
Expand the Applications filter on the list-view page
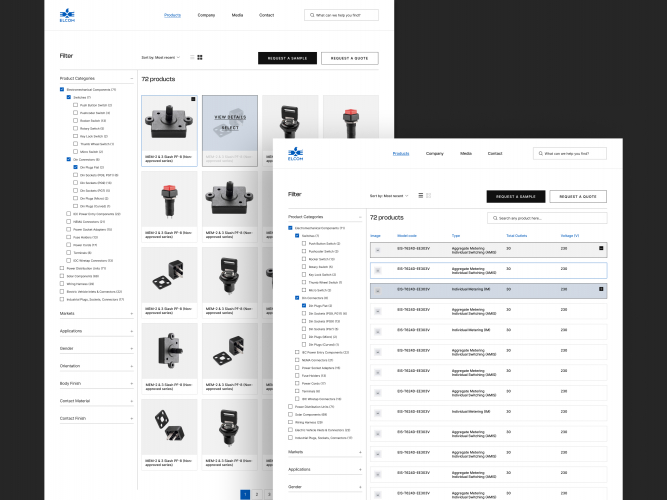(x=360, y=469)
